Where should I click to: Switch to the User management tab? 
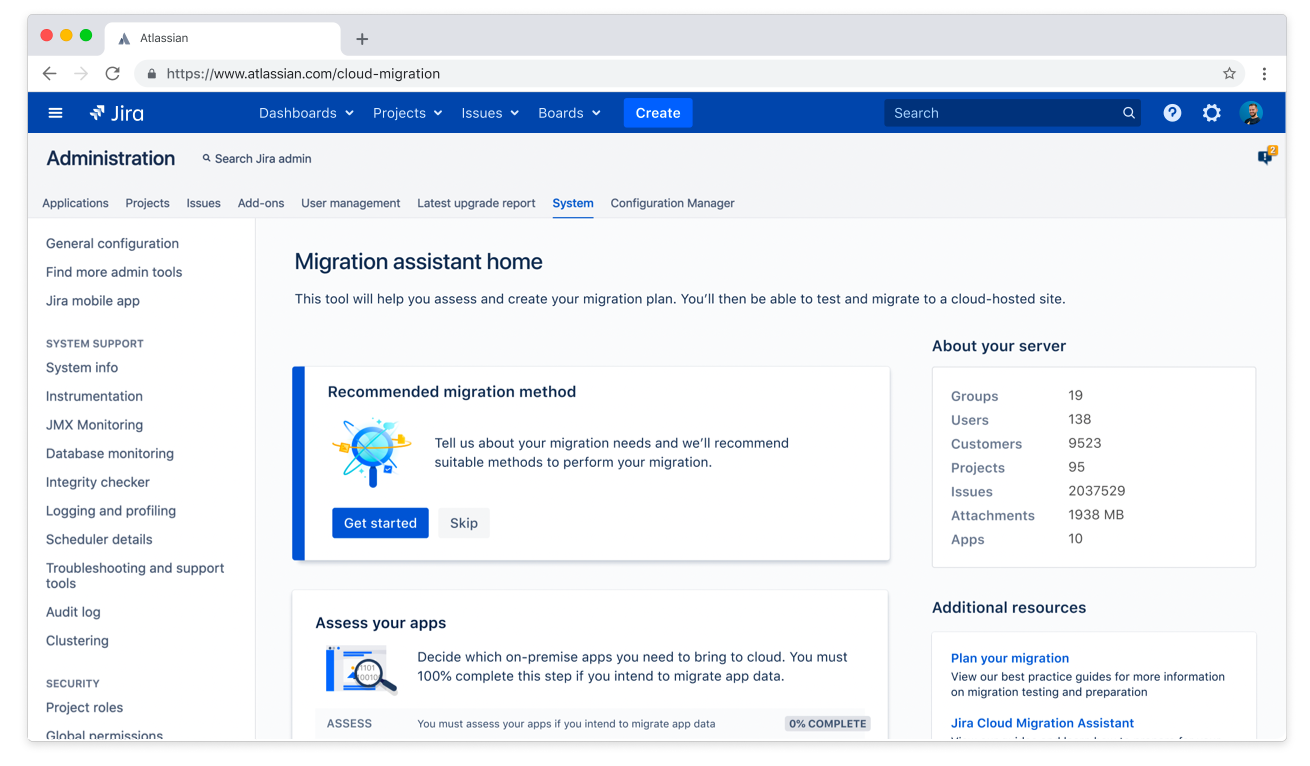tap(350, 203)
